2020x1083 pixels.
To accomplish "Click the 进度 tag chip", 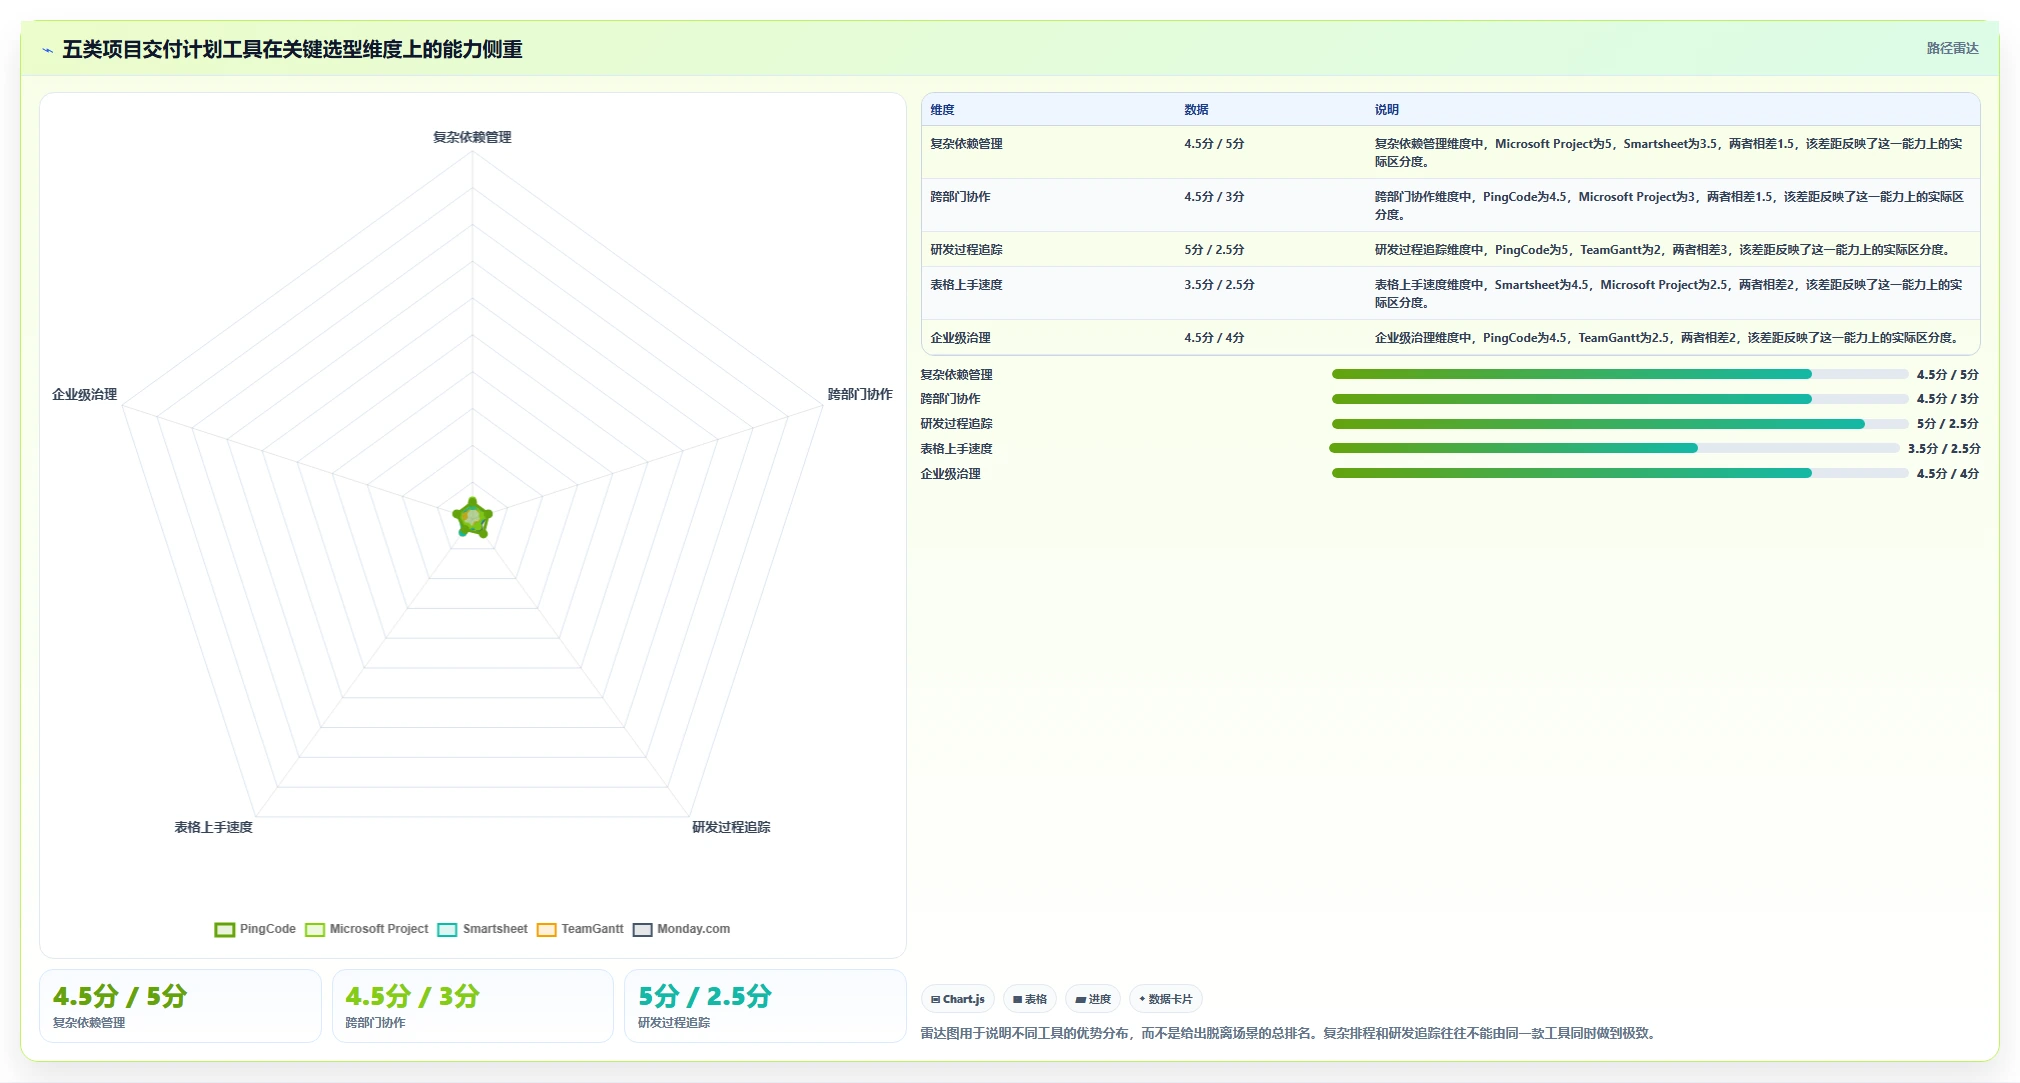I will [1093, 999].
